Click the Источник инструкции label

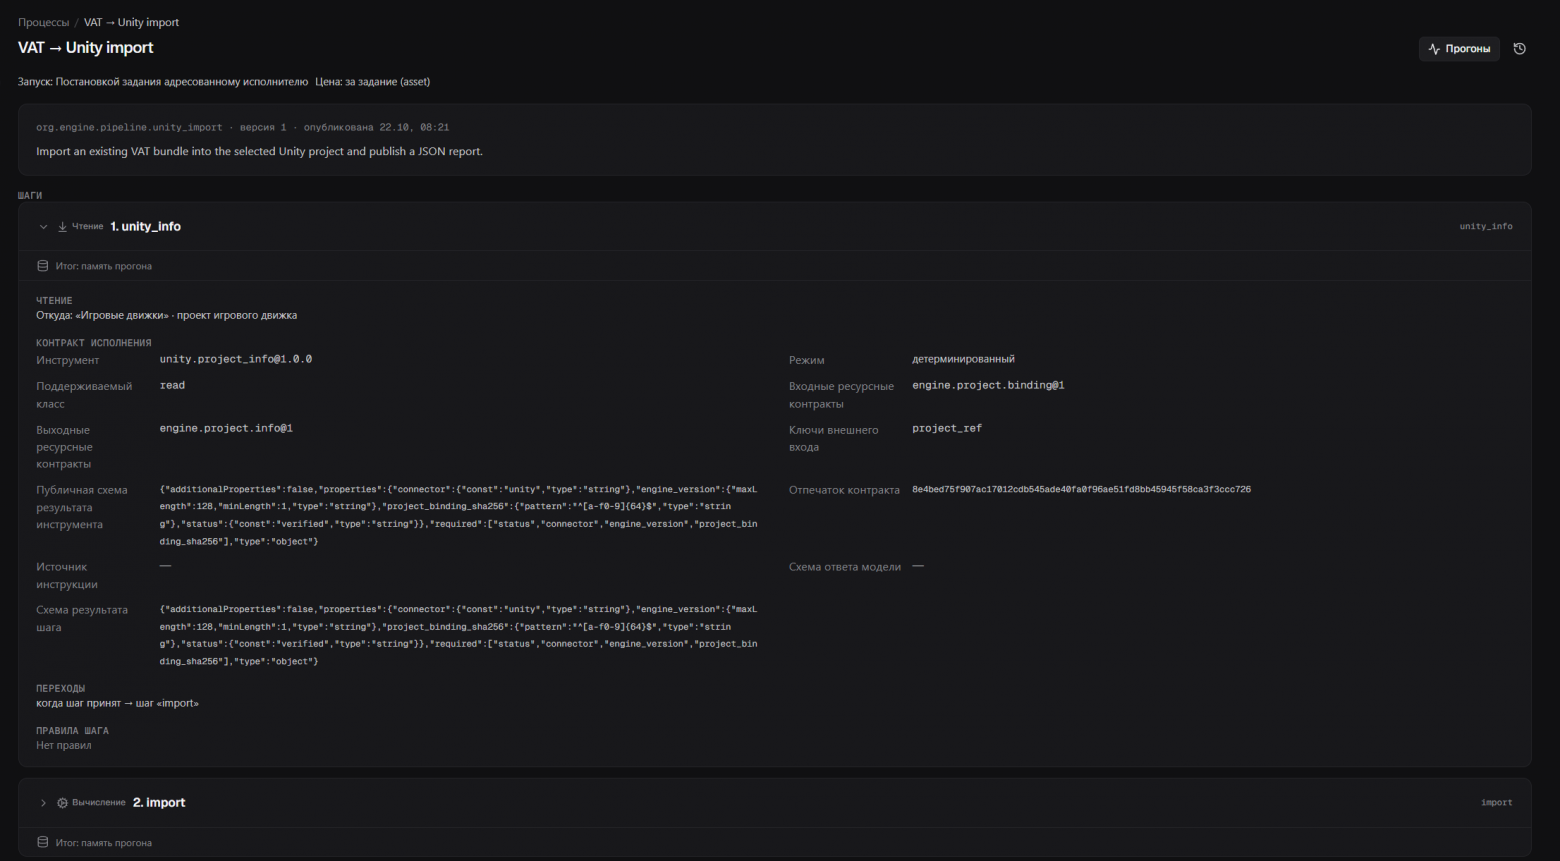point(67,576)
